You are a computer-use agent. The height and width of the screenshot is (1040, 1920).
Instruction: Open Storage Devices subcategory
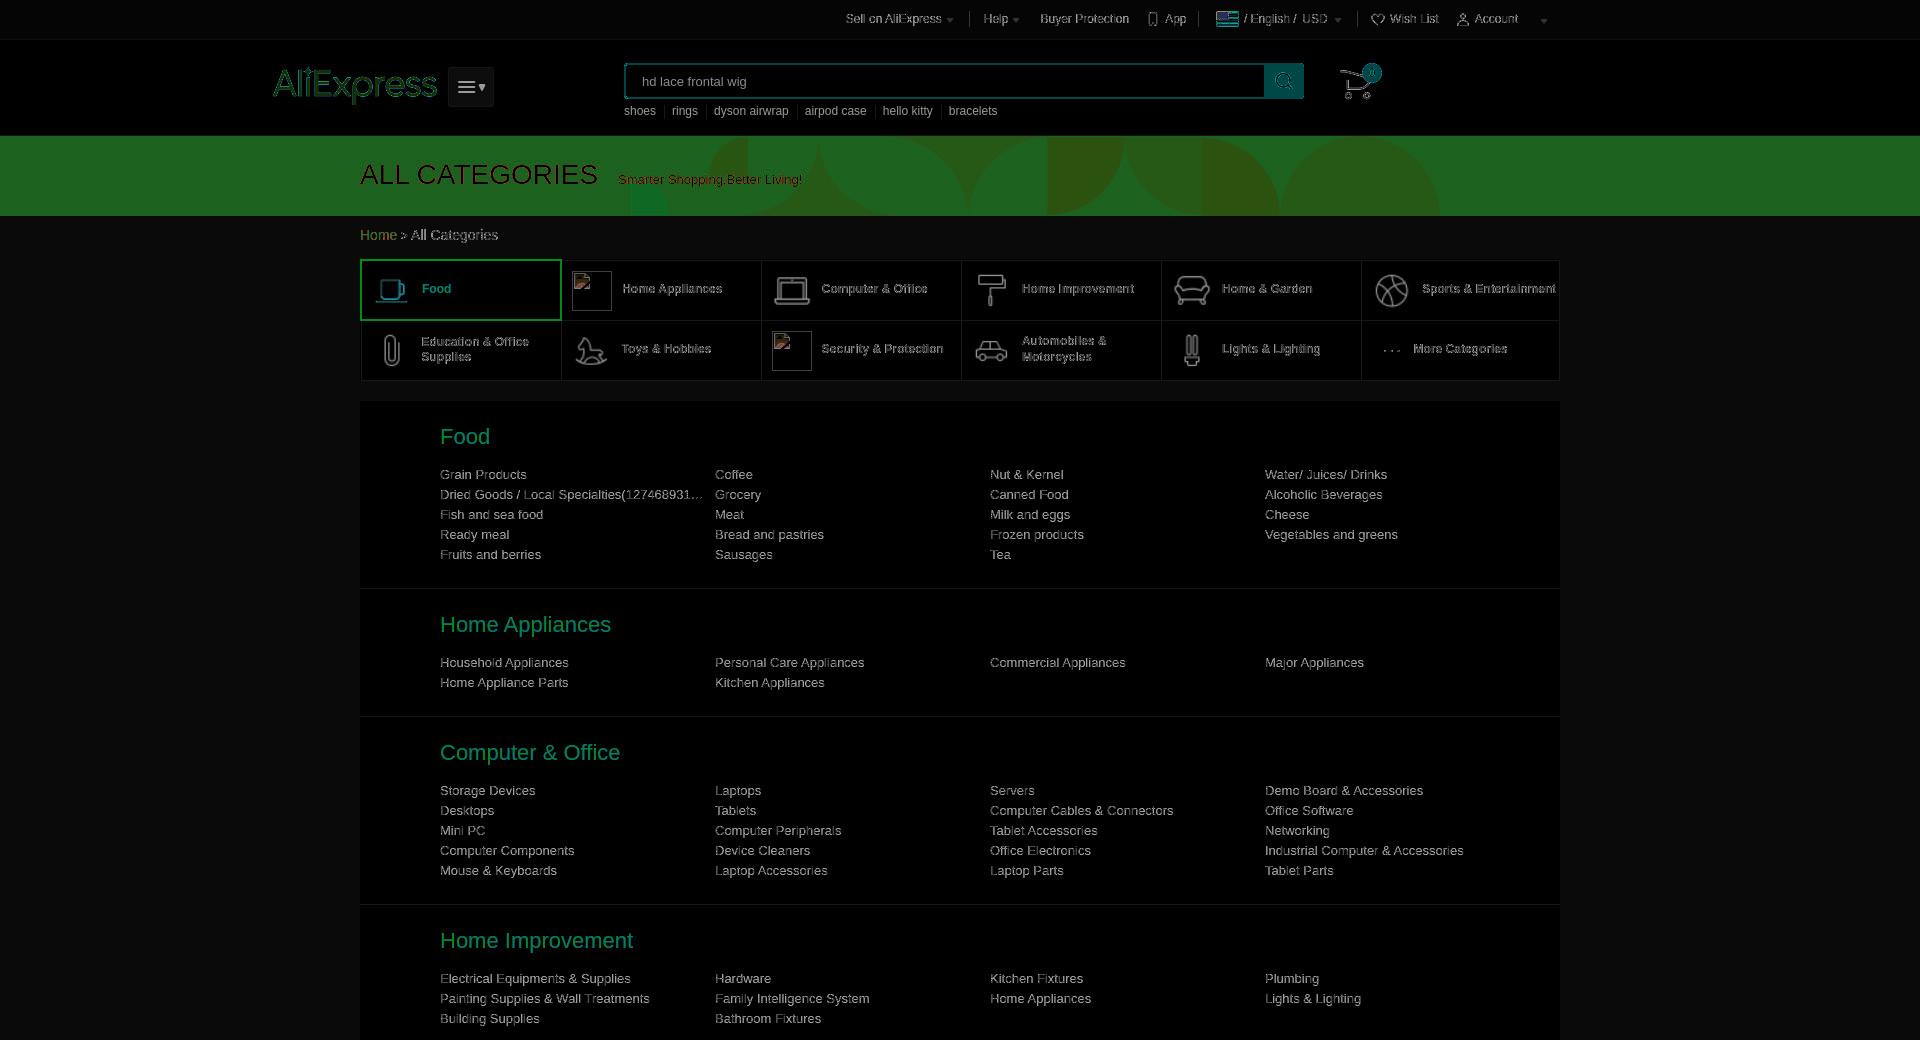[x=488, y=791]
